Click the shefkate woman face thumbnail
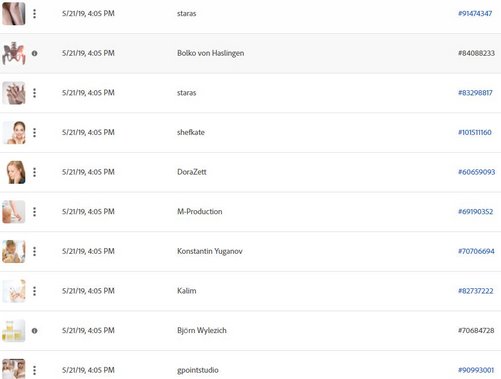Viewport: 501px width, 379px height. point(14,133)
